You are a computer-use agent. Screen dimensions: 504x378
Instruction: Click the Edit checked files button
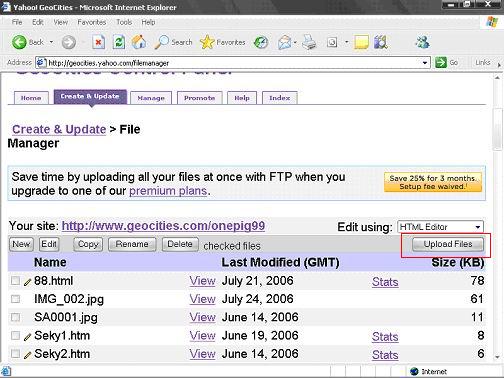[49, 244]
